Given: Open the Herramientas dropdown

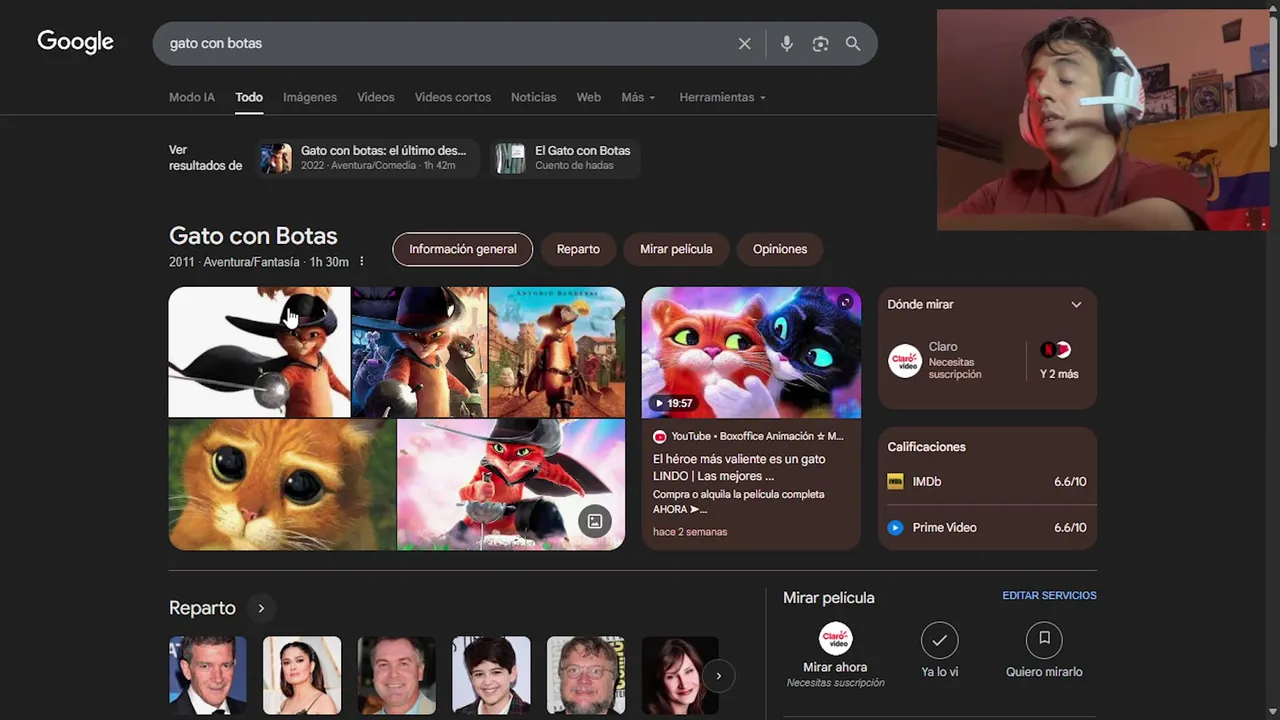Looking at the screenshot, I should click(722, 97).
